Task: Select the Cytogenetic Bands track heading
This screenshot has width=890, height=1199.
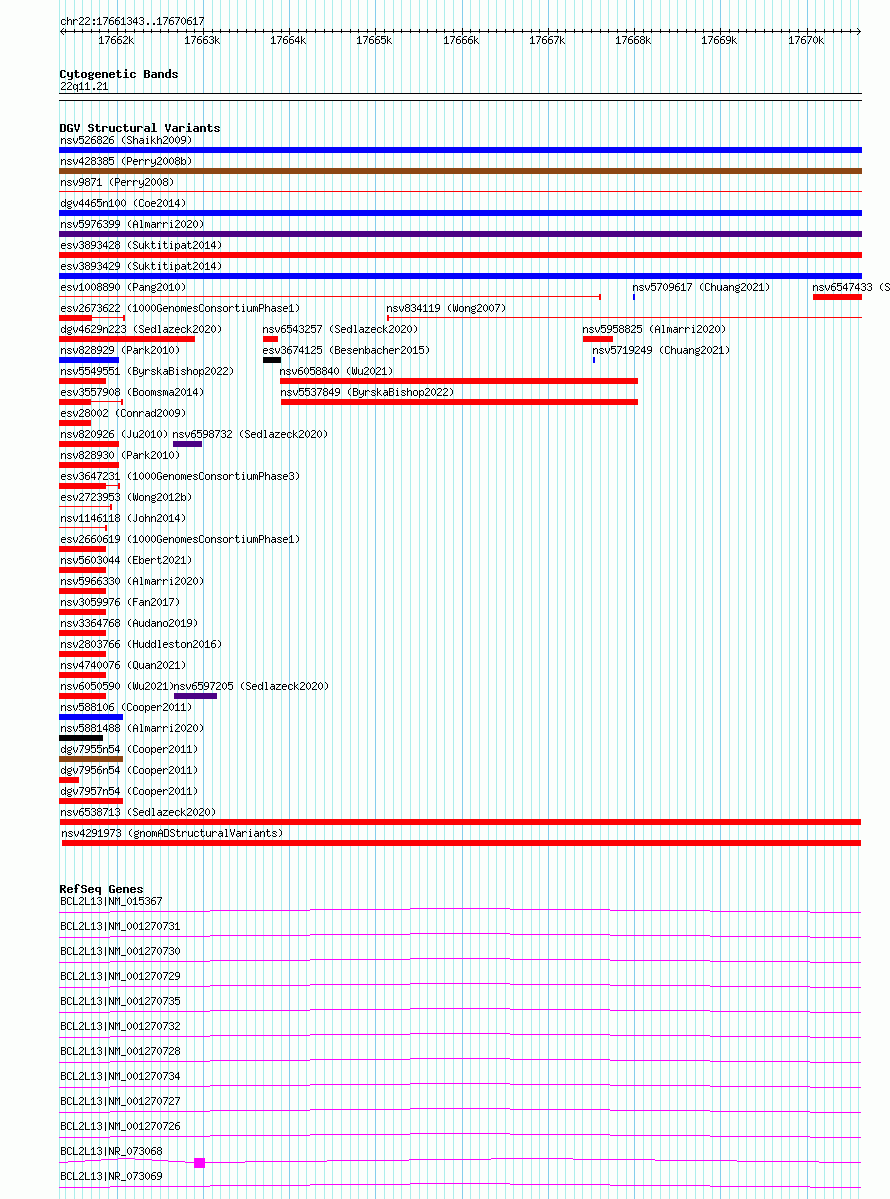Action: pyautogui.click(x=119, y=74)
